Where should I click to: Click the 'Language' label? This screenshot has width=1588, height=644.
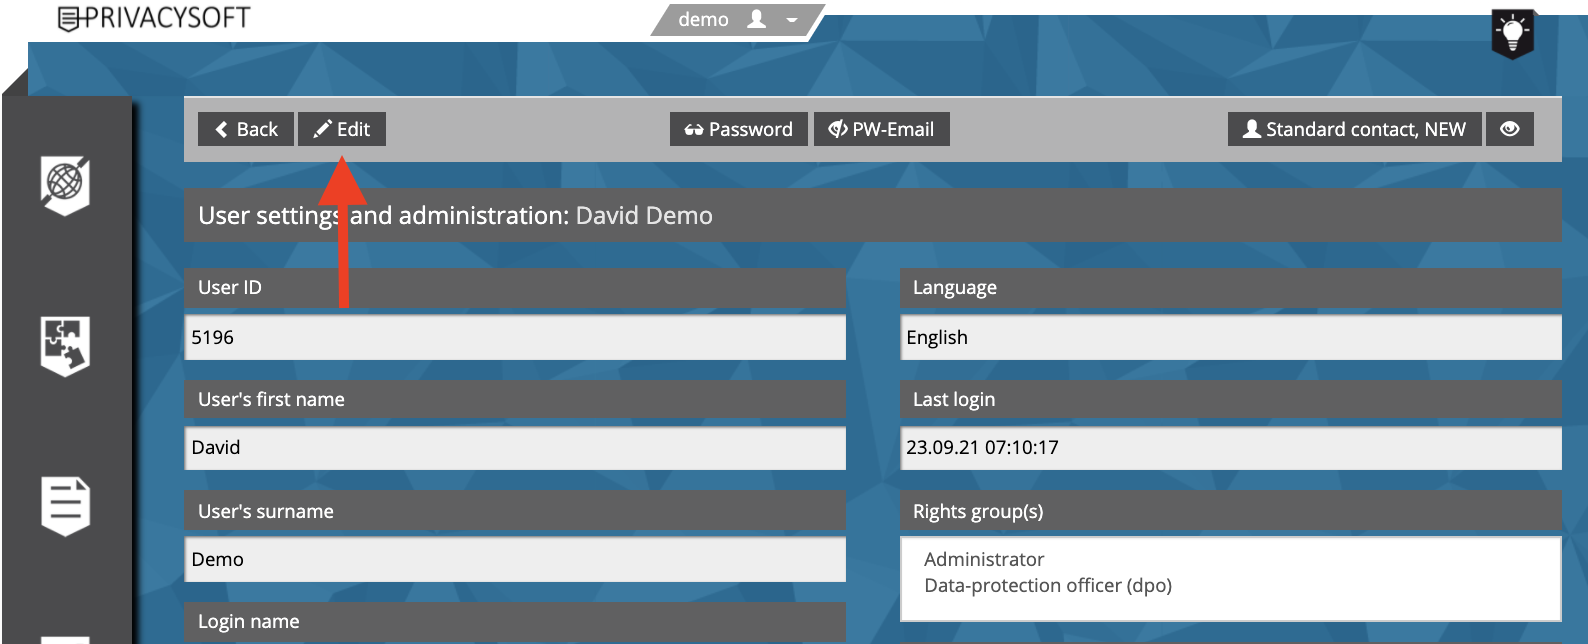(955, 288)
